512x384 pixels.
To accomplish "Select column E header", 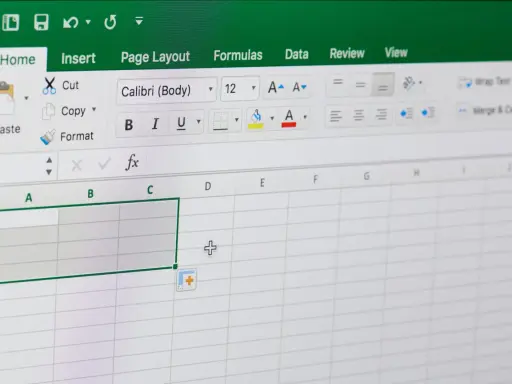I will click(262, 183).
